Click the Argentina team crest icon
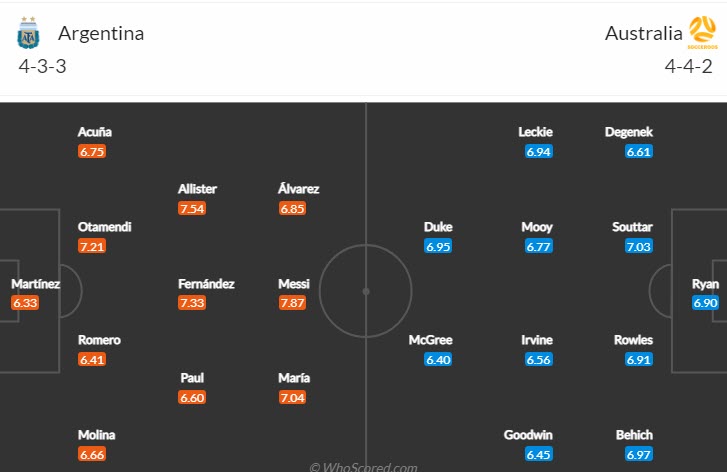The width and height of the screenshot is (727, 472). 27,33
